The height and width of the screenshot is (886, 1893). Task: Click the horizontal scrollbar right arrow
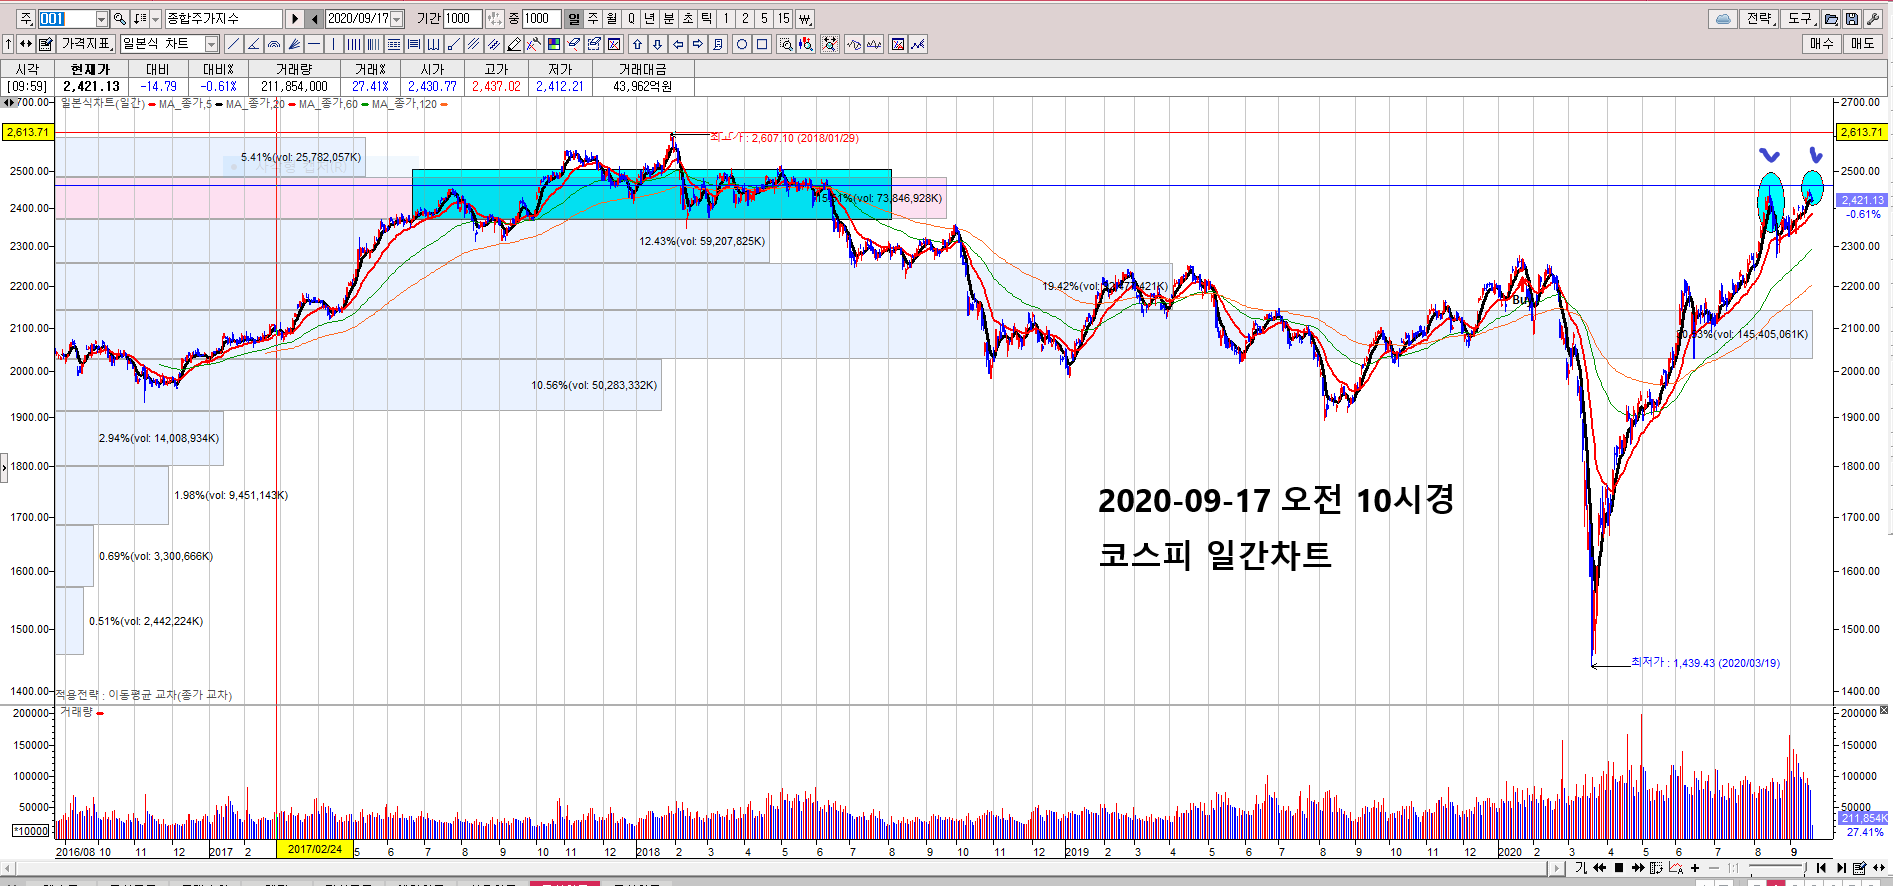coord(1556,868)
